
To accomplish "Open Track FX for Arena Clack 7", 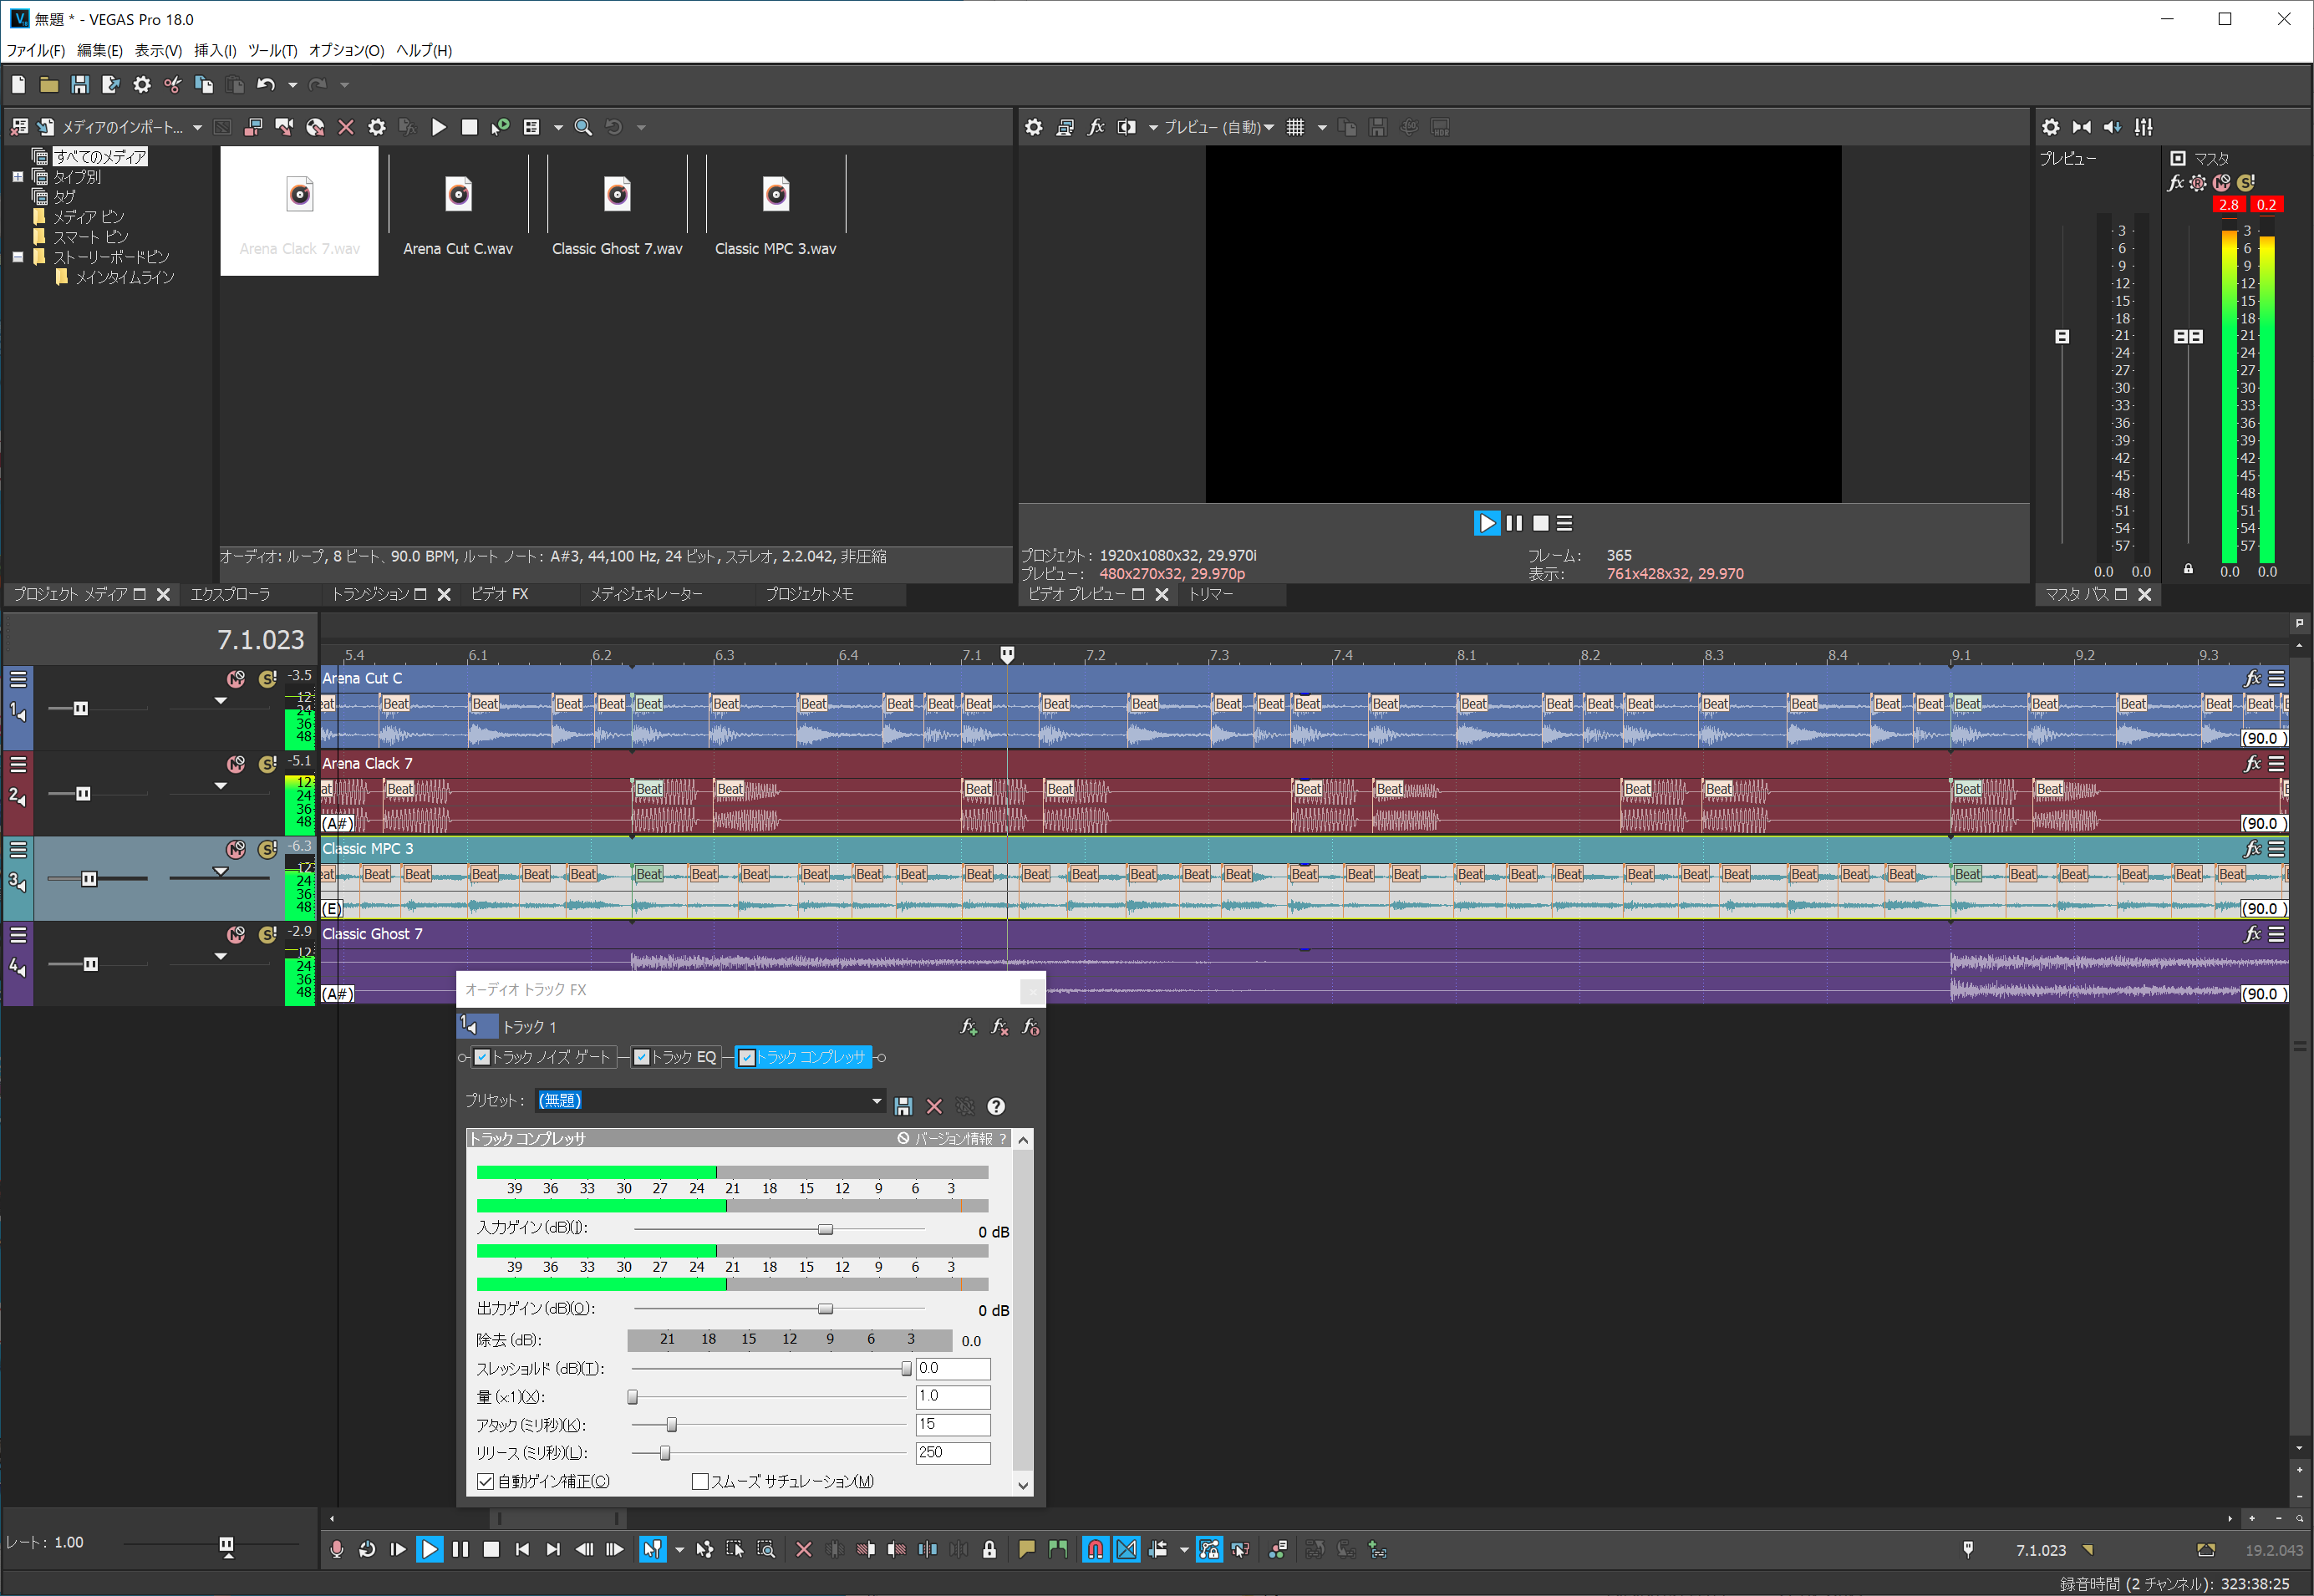I will 2252,764.
